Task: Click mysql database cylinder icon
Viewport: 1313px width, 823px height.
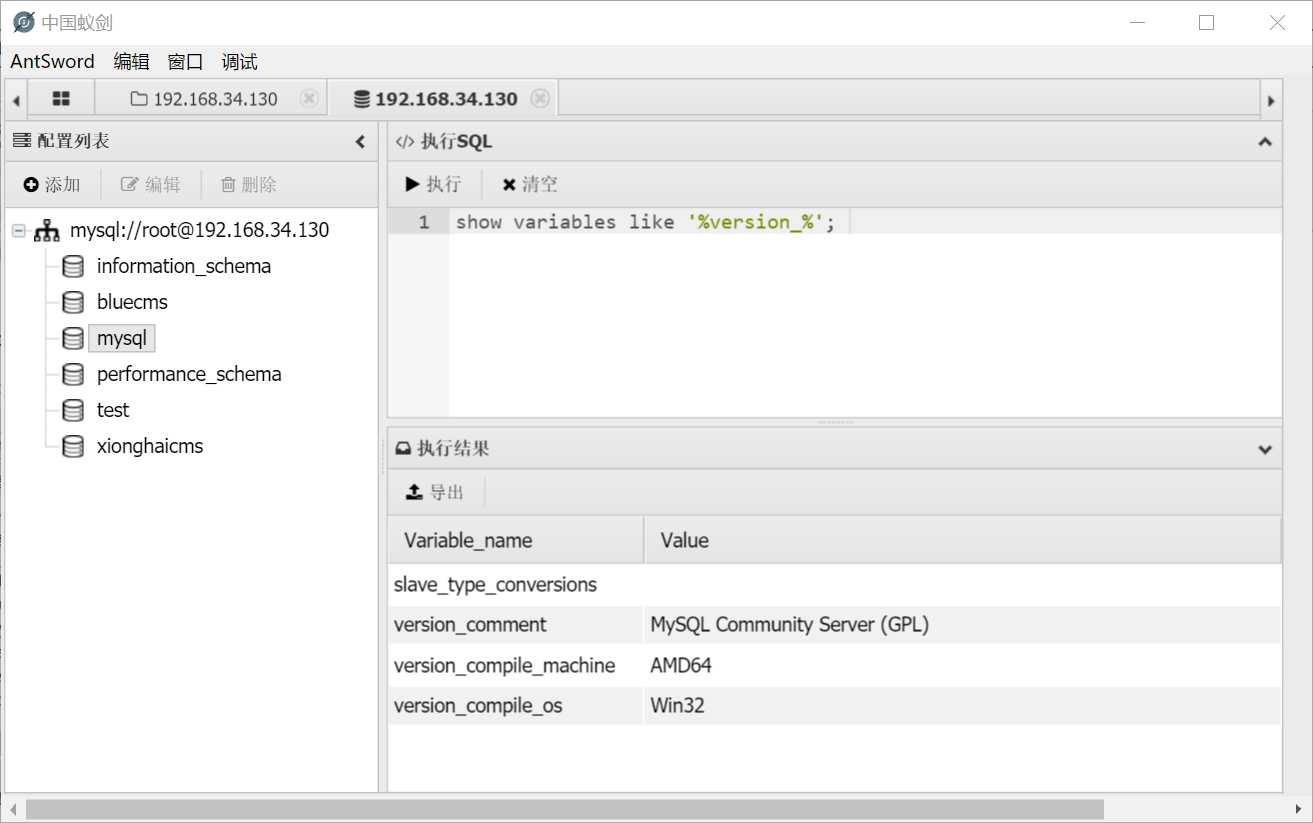Action: (73, 338)
